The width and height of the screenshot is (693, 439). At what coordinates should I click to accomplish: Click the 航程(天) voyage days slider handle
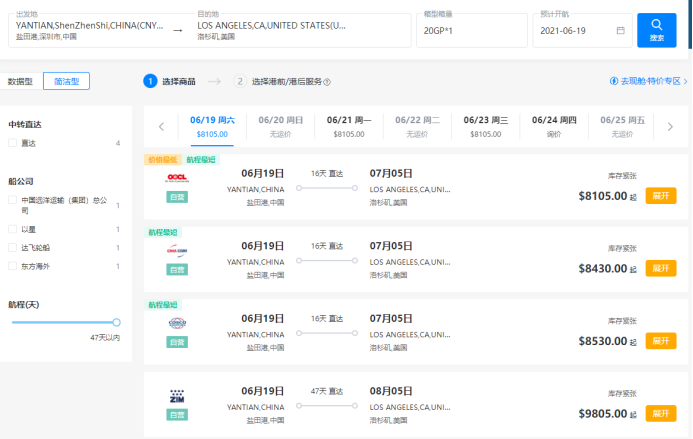[x=116, y=322]
